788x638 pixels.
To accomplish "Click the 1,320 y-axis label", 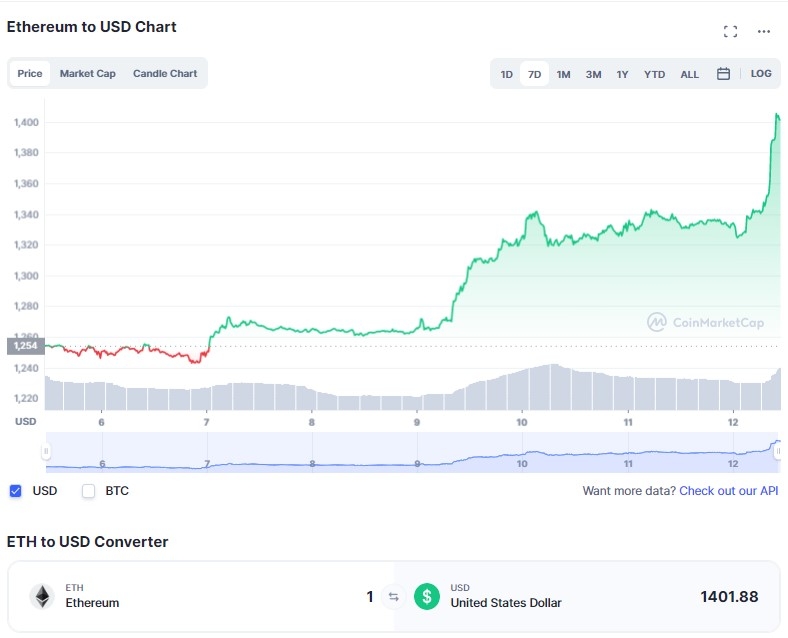I will pyautogui.click(x=26, y=245).
